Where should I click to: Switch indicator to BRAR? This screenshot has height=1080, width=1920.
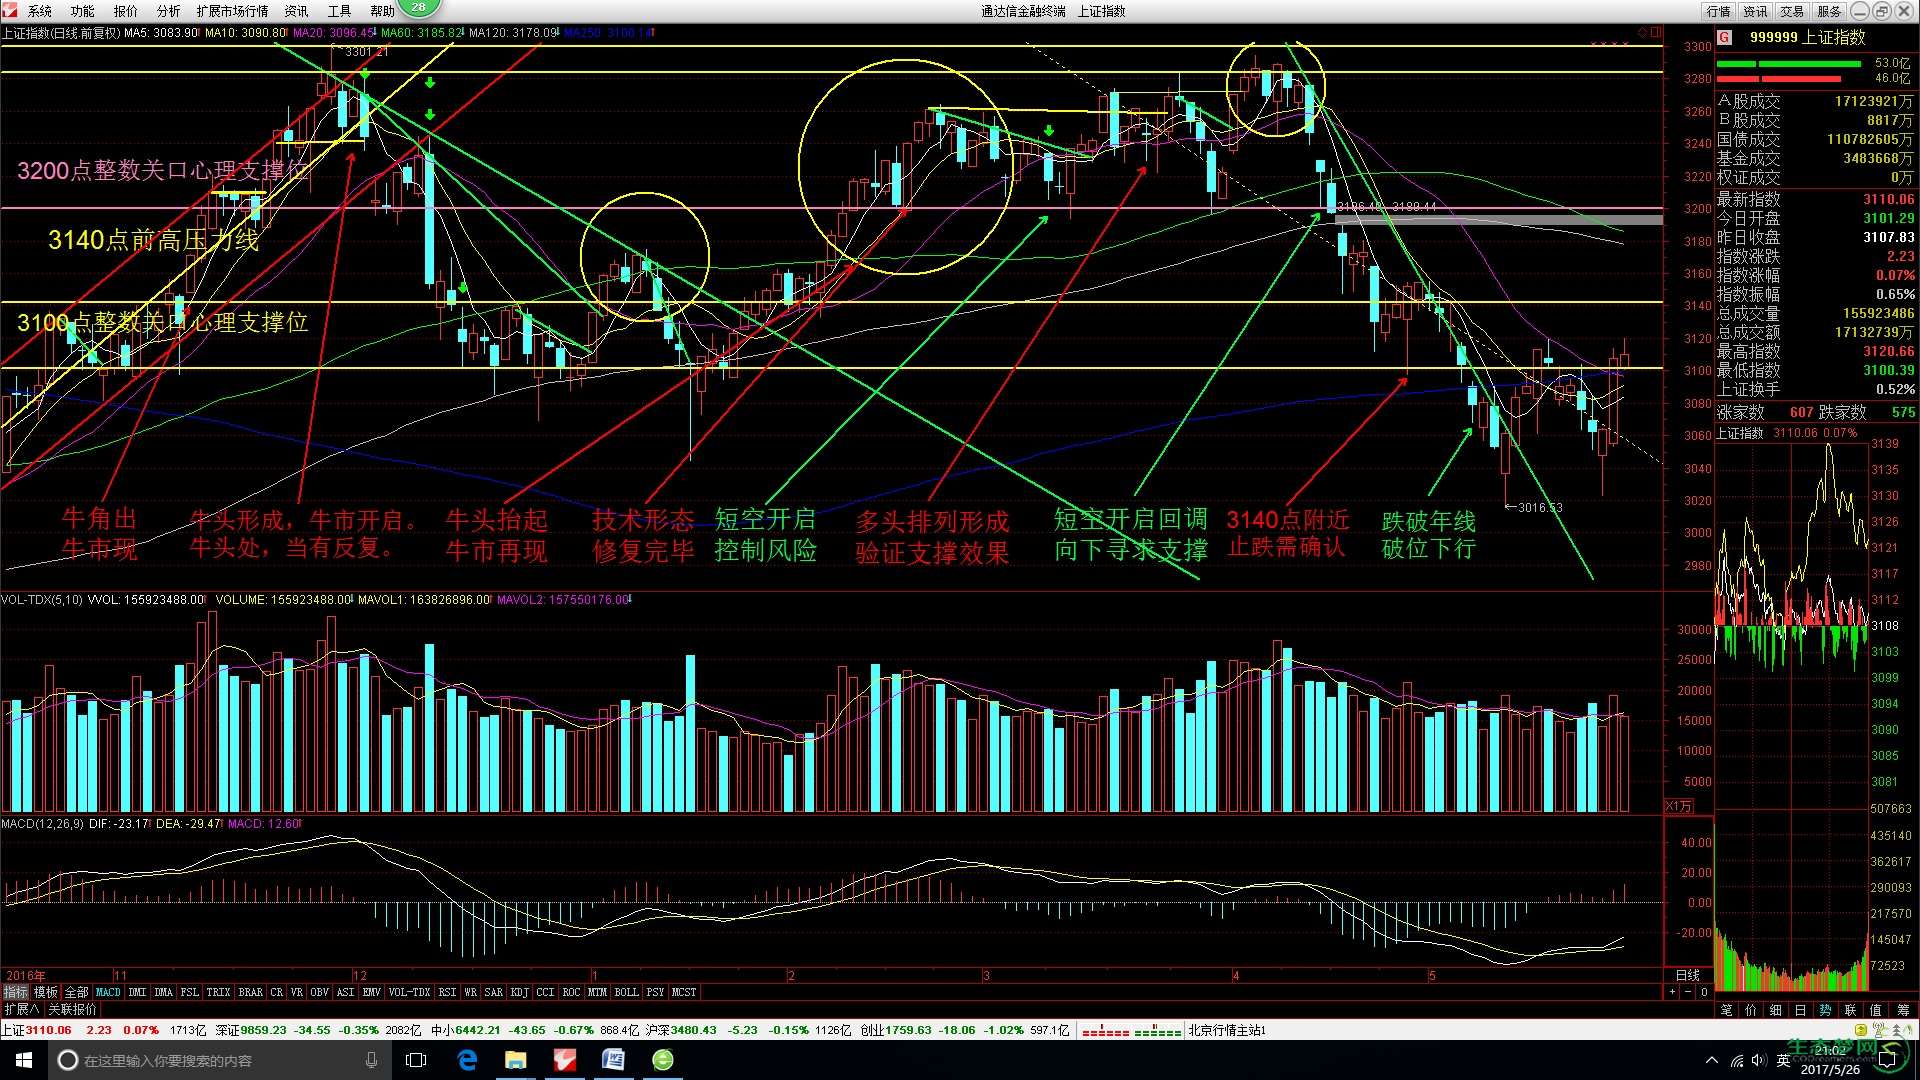point(251,992)
